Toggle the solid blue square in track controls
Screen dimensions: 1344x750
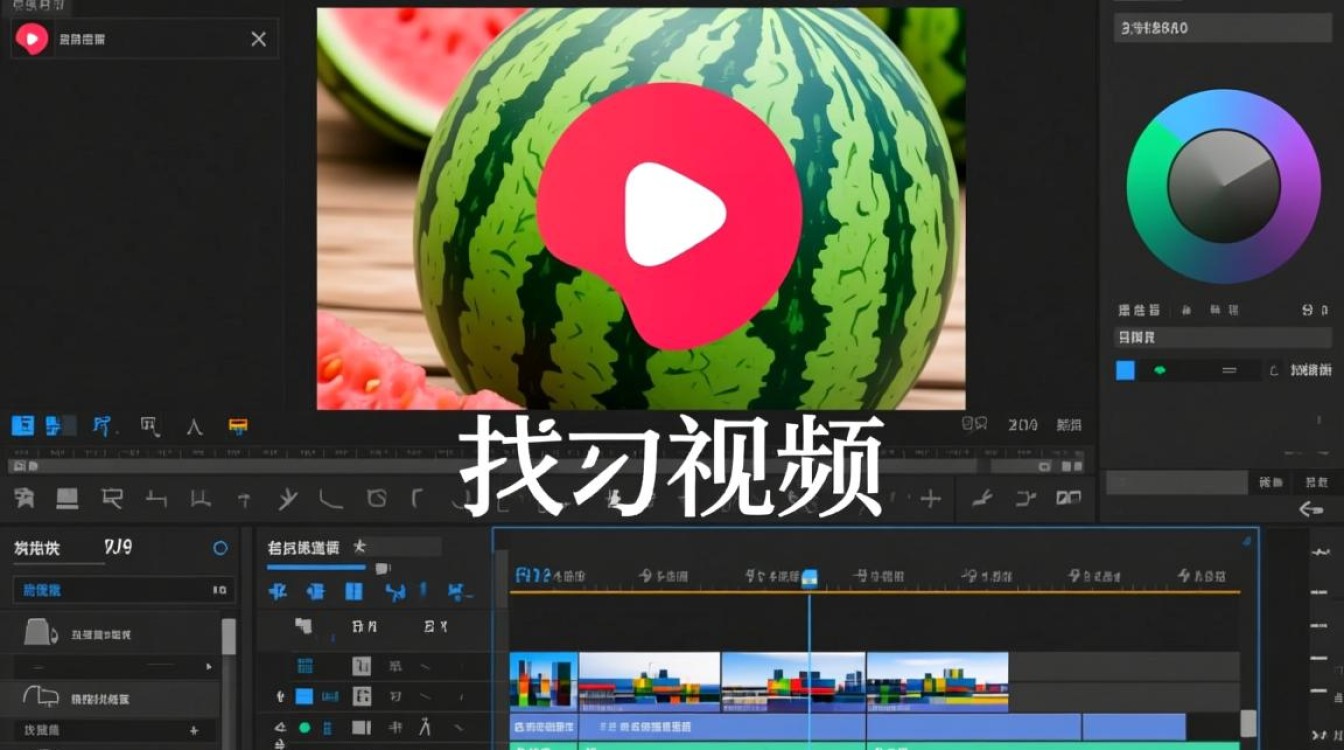304,696
